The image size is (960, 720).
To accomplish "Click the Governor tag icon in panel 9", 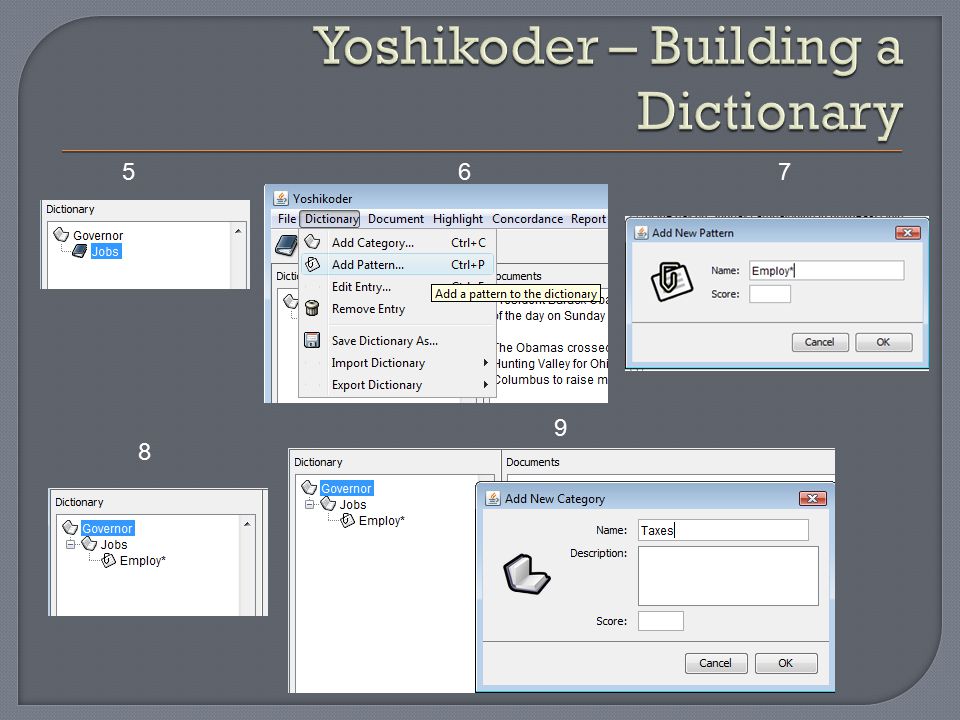I will 309,487.
